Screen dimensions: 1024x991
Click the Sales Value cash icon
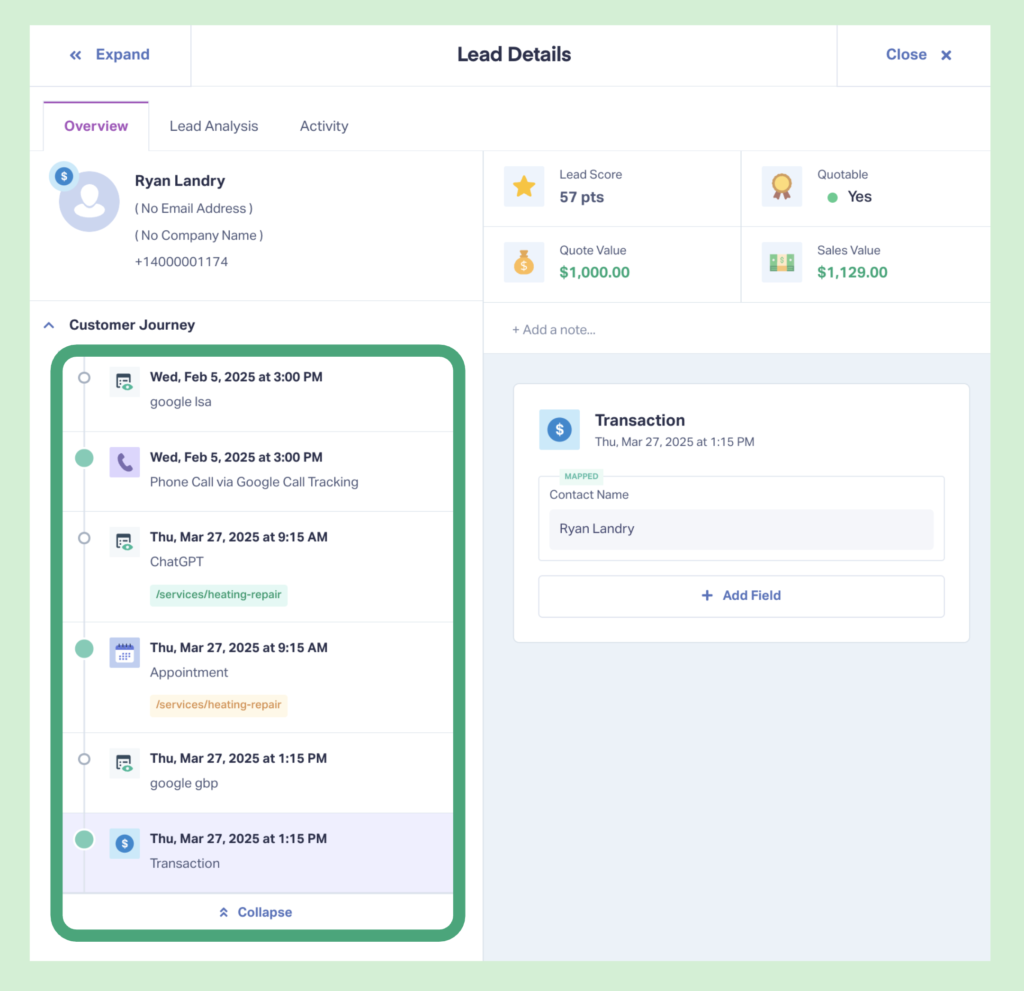pos(781,262)
